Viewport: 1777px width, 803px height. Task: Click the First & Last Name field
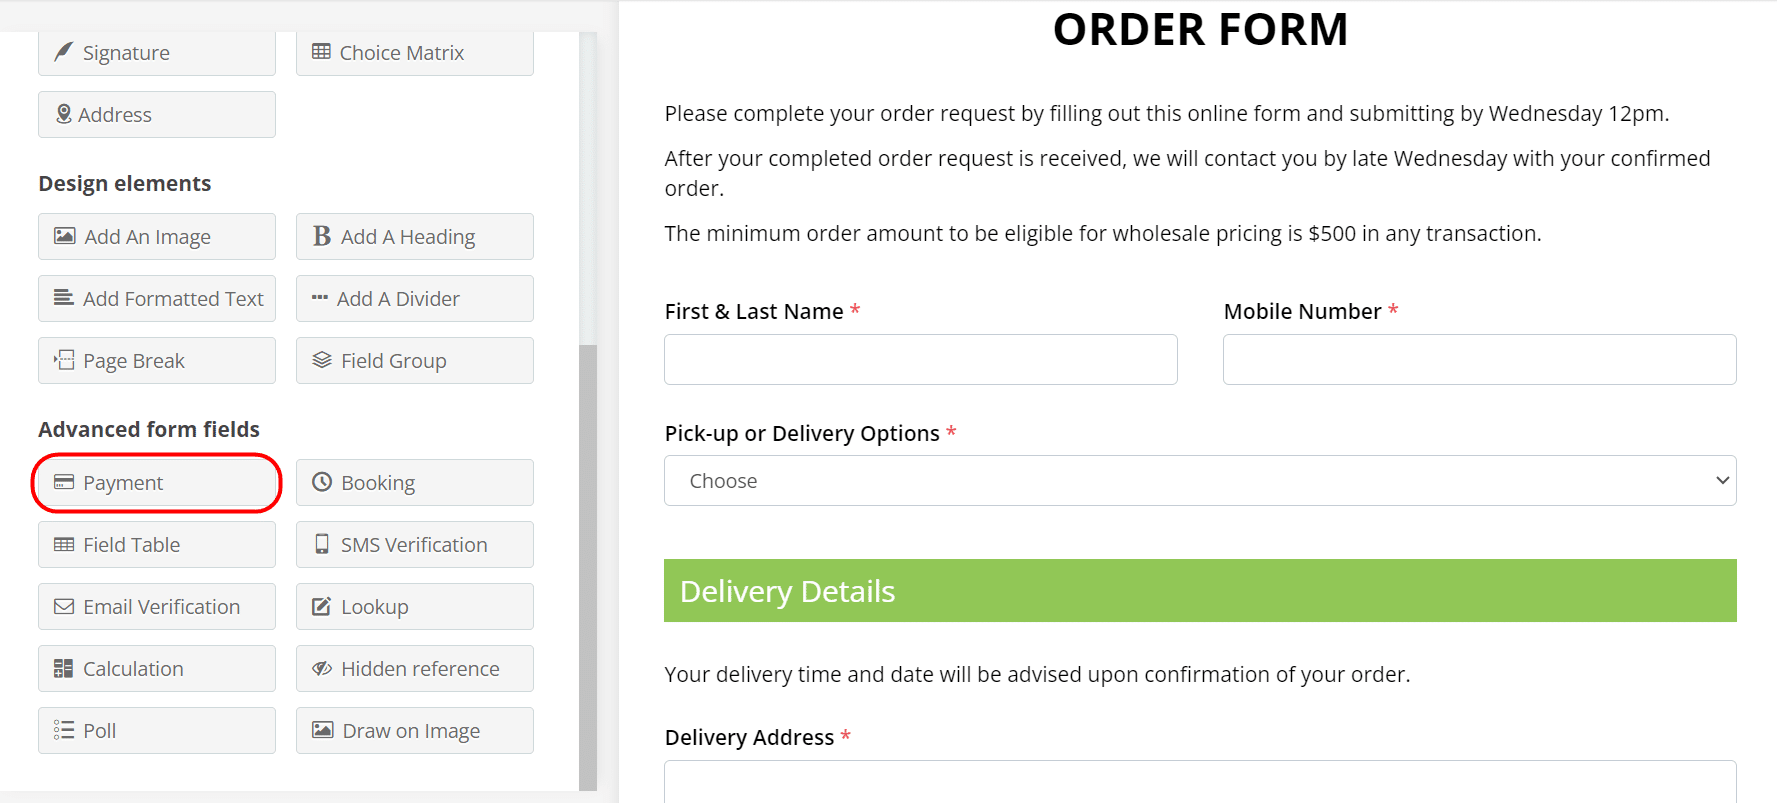[x=920, y=360]
